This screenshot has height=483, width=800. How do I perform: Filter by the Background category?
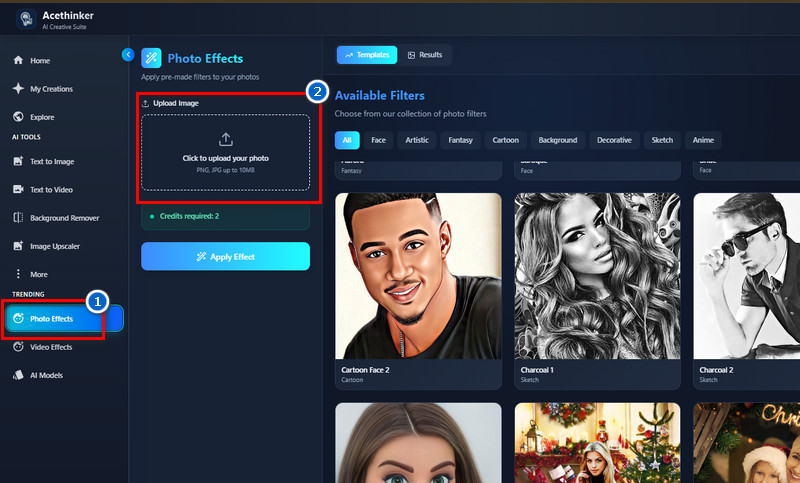pyautogui.click(x=558, y=140)
